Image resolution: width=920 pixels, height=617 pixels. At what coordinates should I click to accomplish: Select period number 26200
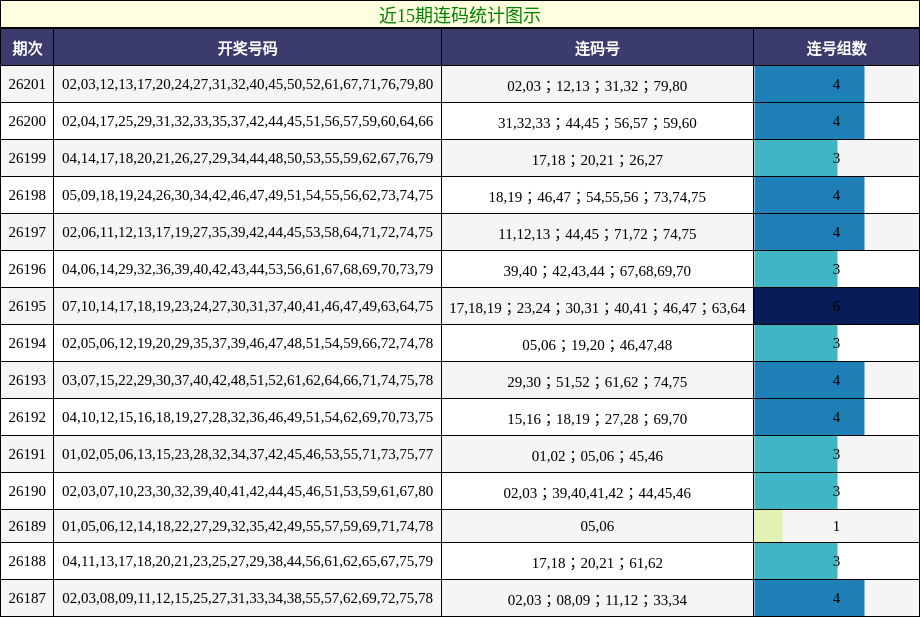[x=27, y=121]
